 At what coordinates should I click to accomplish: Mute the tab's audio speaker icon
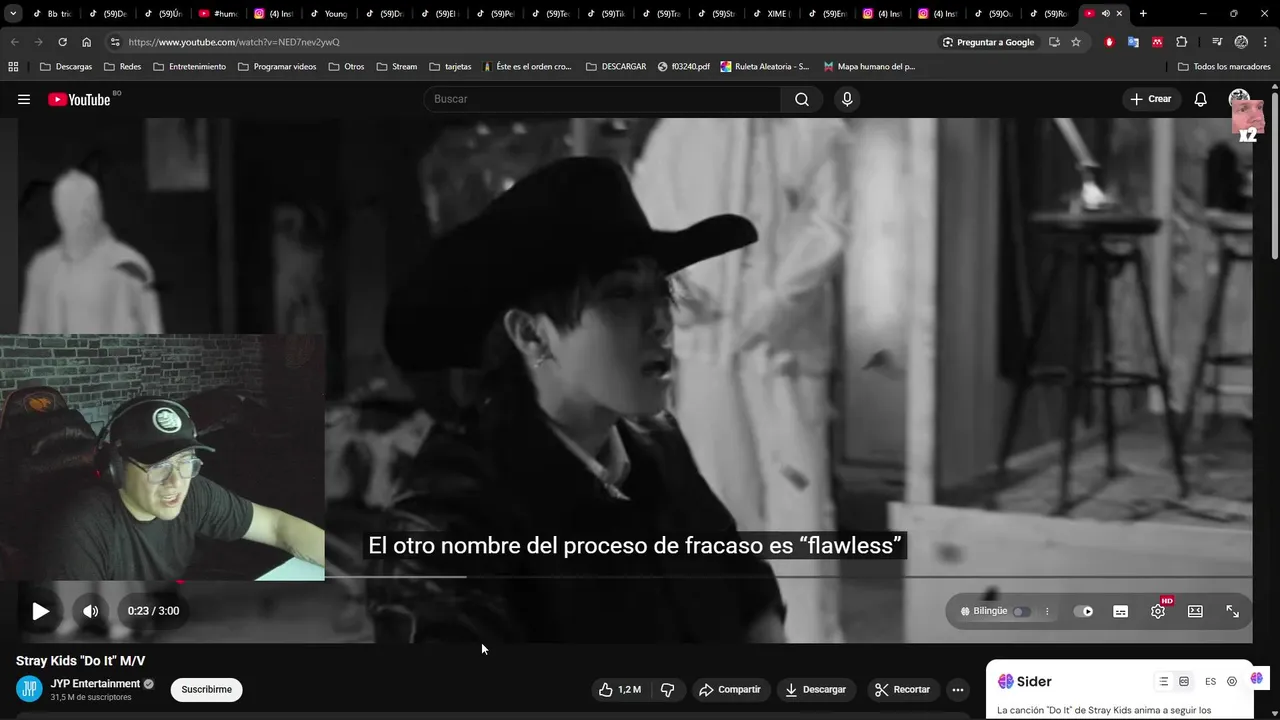(x=1105, y=14)
